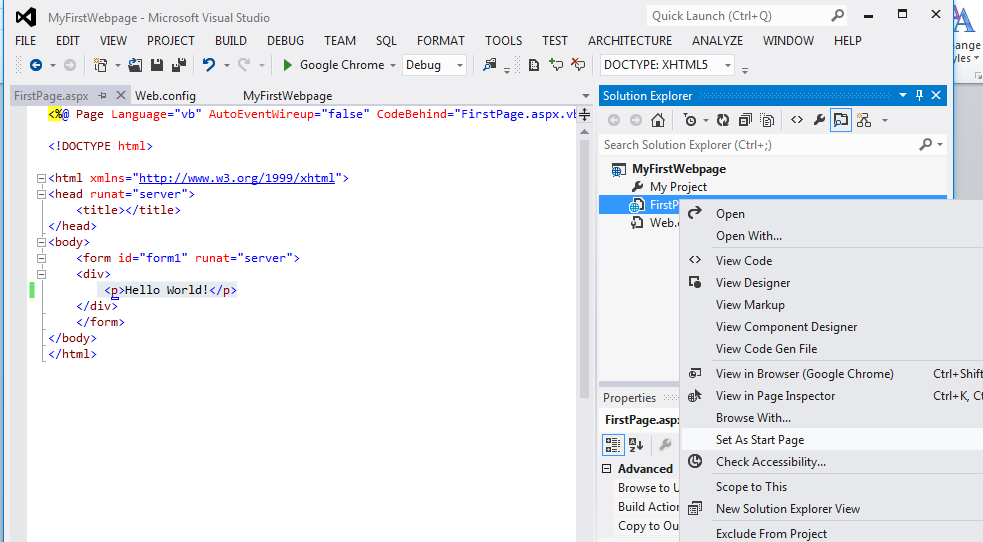Undo the last edit with Undo icon
This screenshot has width=983, height=542.
coord(209,65)
